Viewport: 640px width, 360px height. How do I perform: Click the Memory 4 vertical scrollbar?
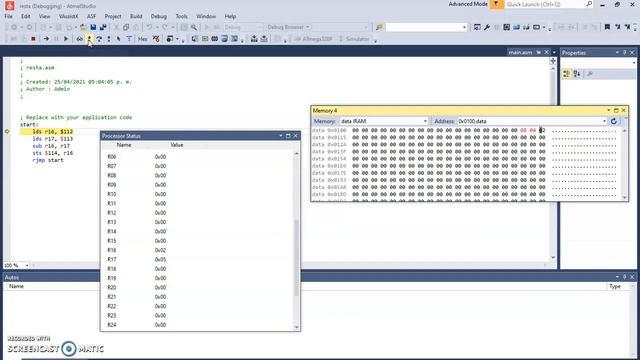[624, 163]
